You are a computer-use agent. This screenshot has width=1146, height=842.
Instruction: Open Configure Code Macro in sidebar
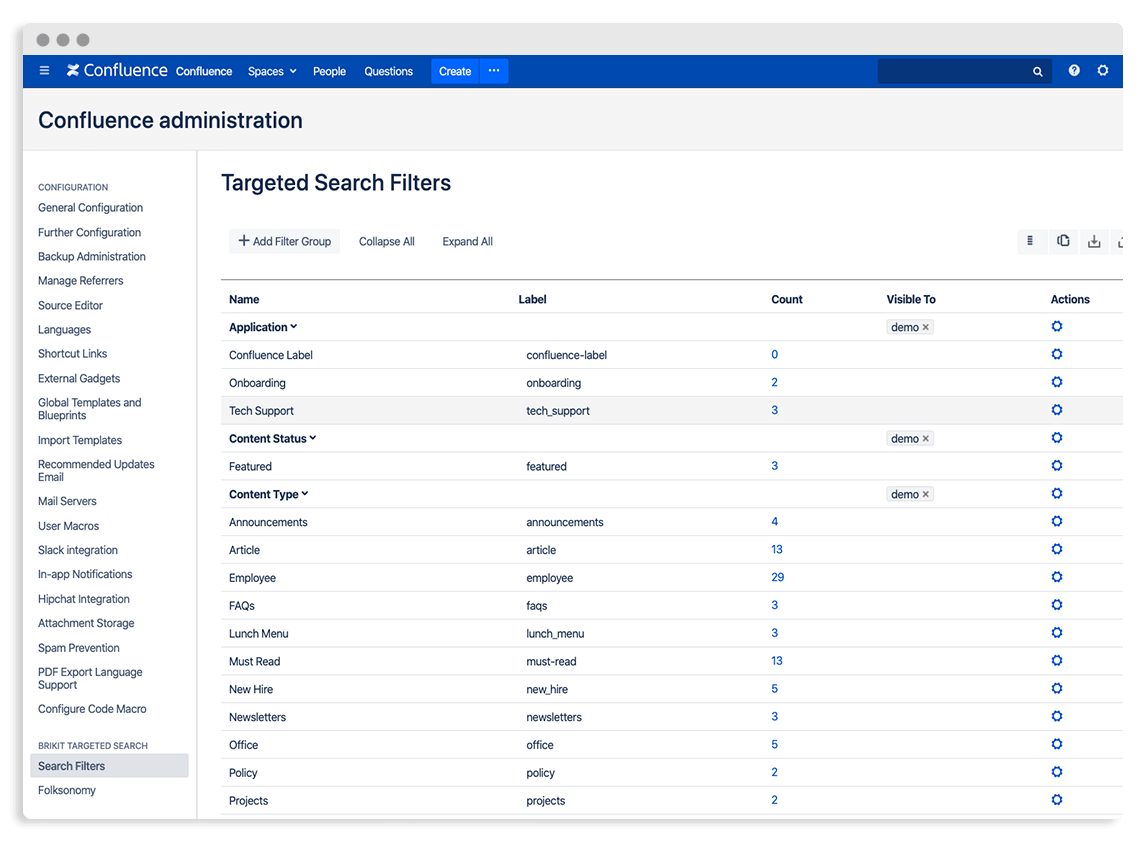pyautogui.click(x=92, y=709)
